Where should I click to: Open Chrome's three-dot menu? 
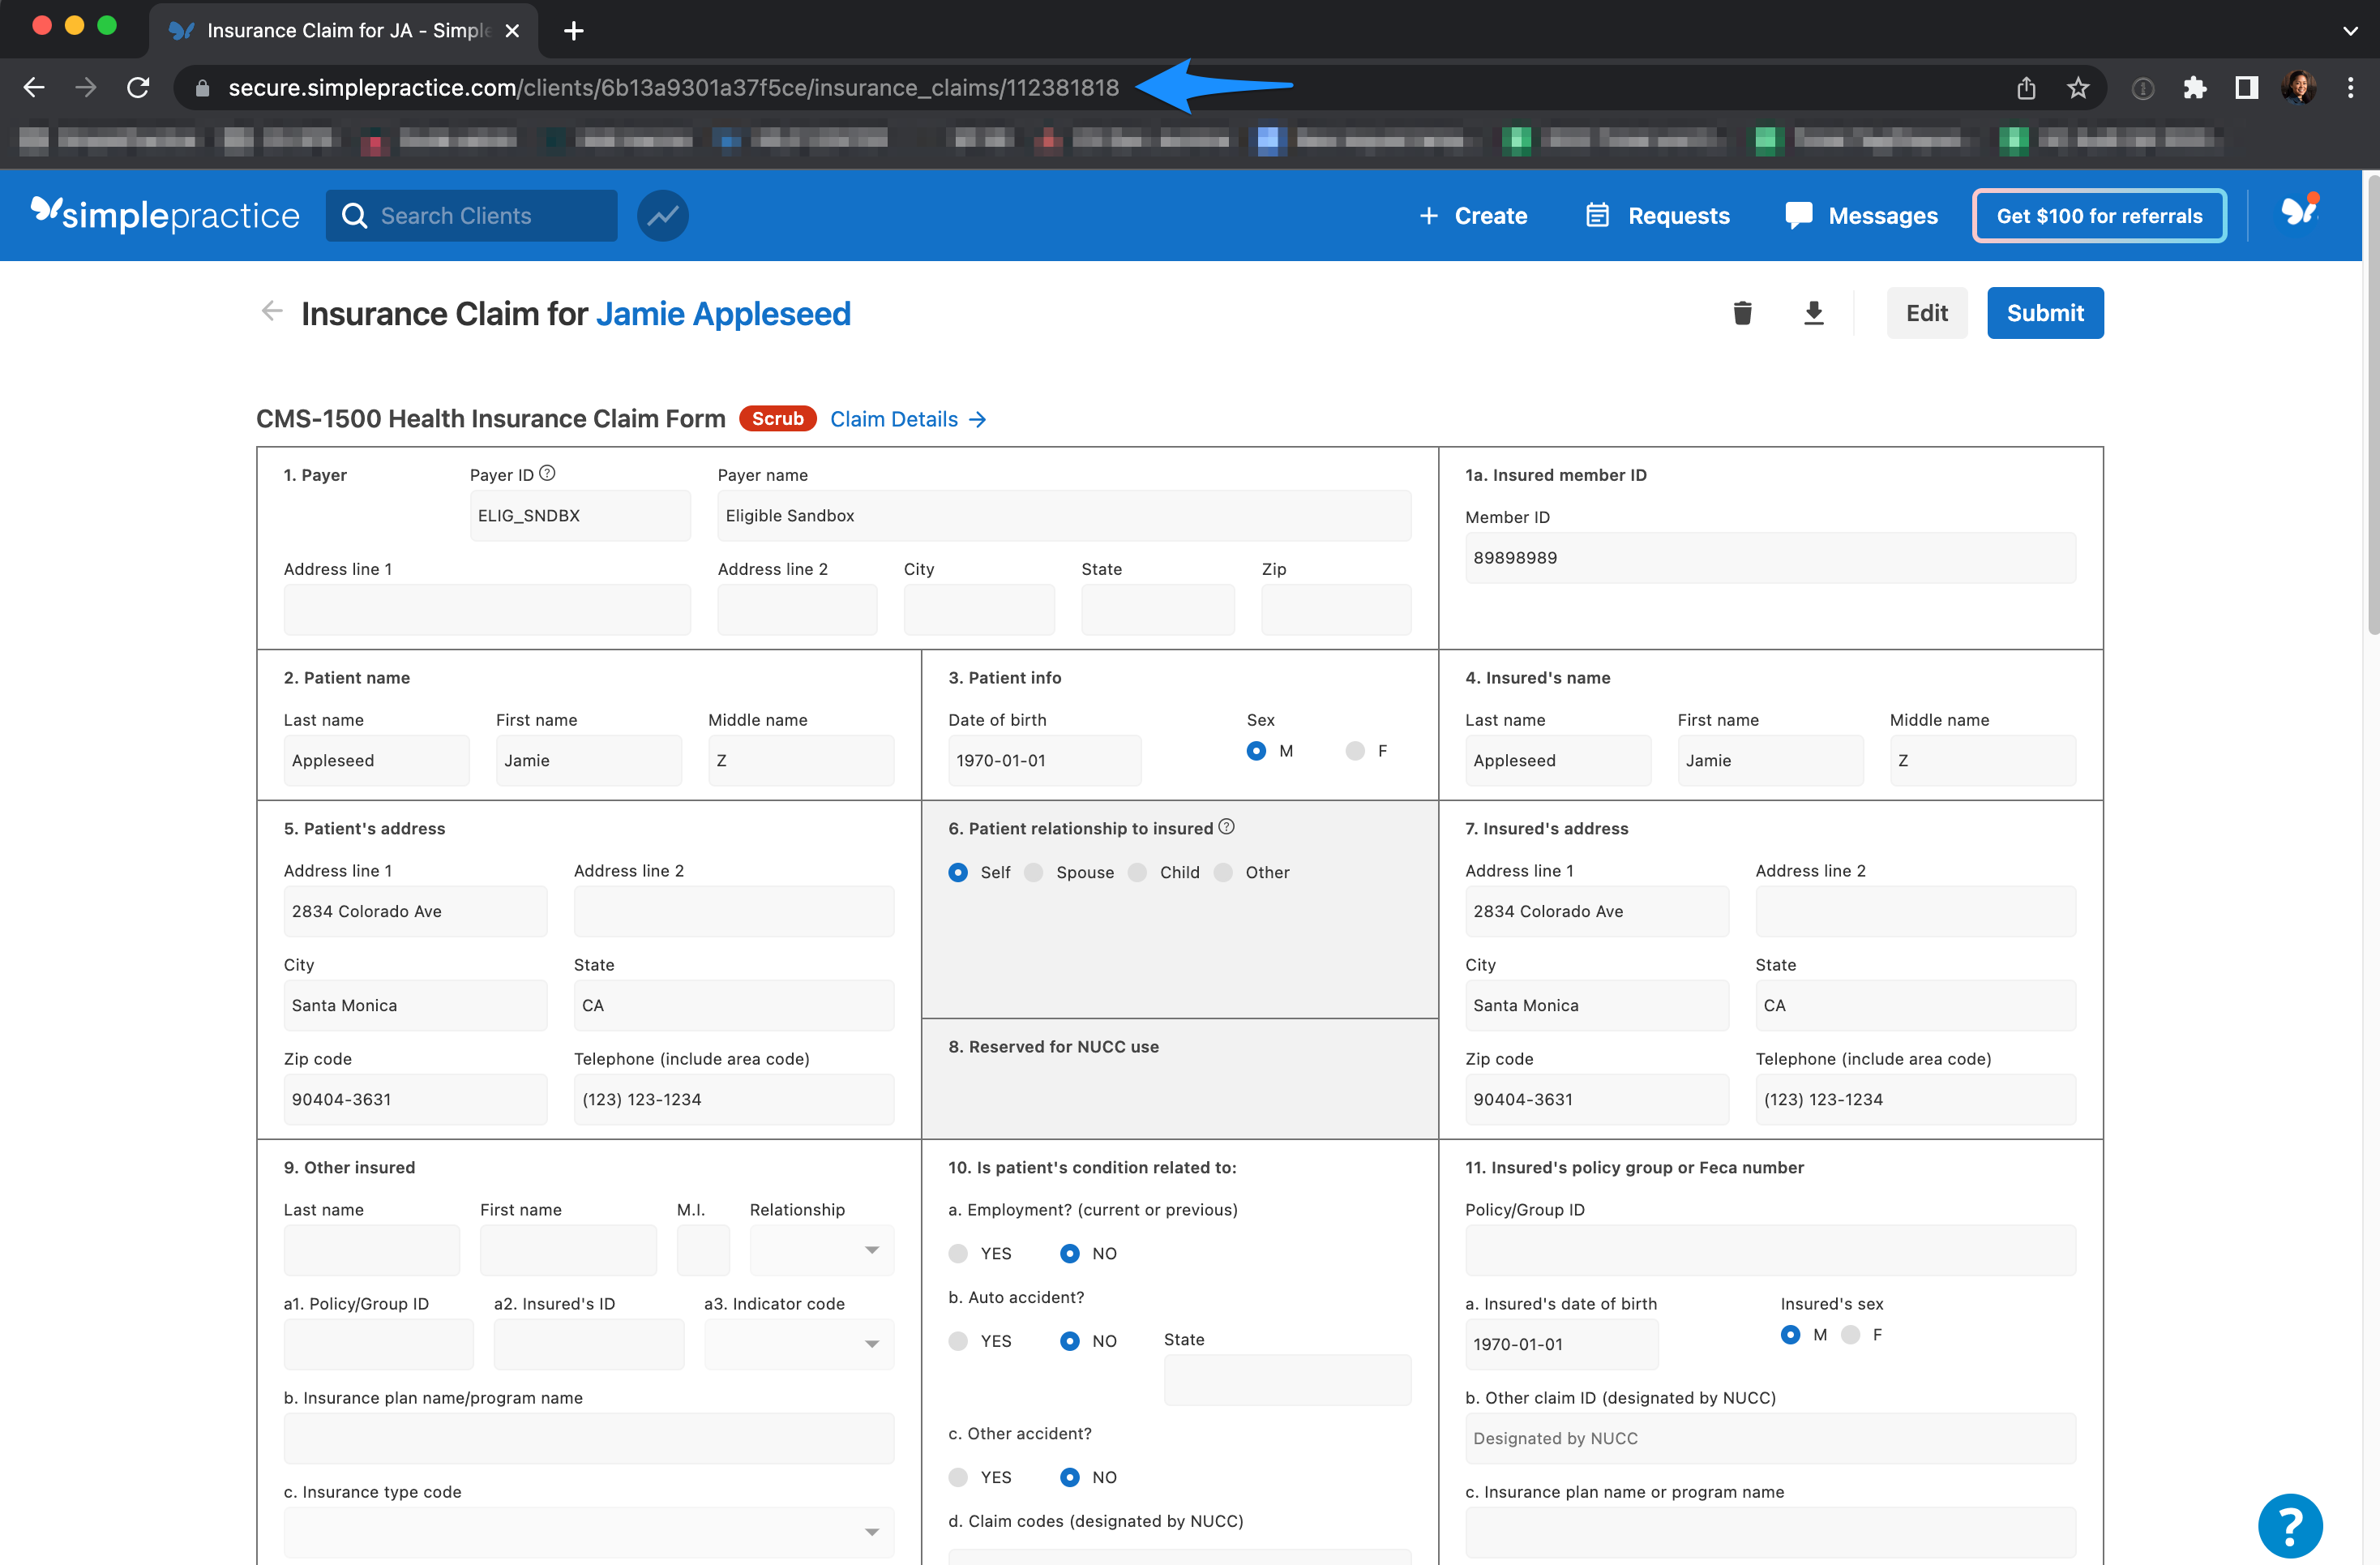pyautogui.click(x=2352, y=87)
